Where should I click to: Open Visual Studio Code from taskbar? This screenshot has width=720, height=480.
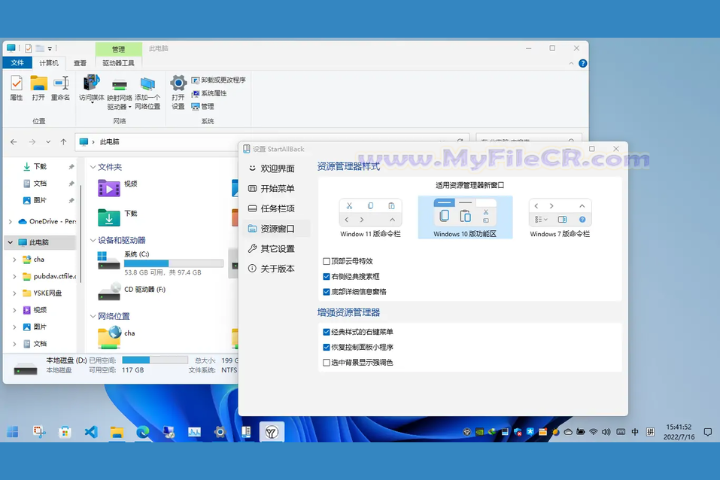point(91,432)
